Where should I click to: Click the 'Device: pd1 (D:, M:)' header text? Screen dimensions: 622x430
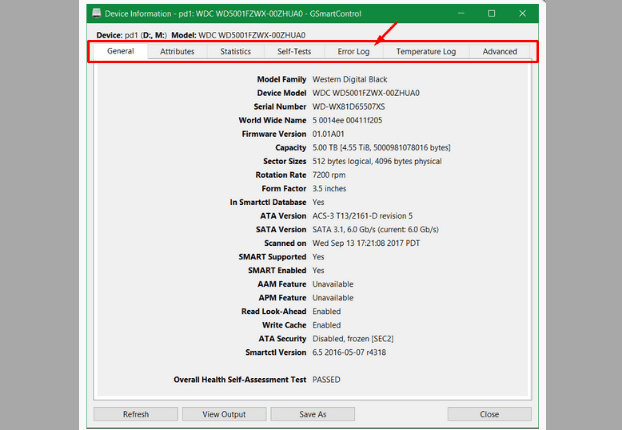point(132,35)
